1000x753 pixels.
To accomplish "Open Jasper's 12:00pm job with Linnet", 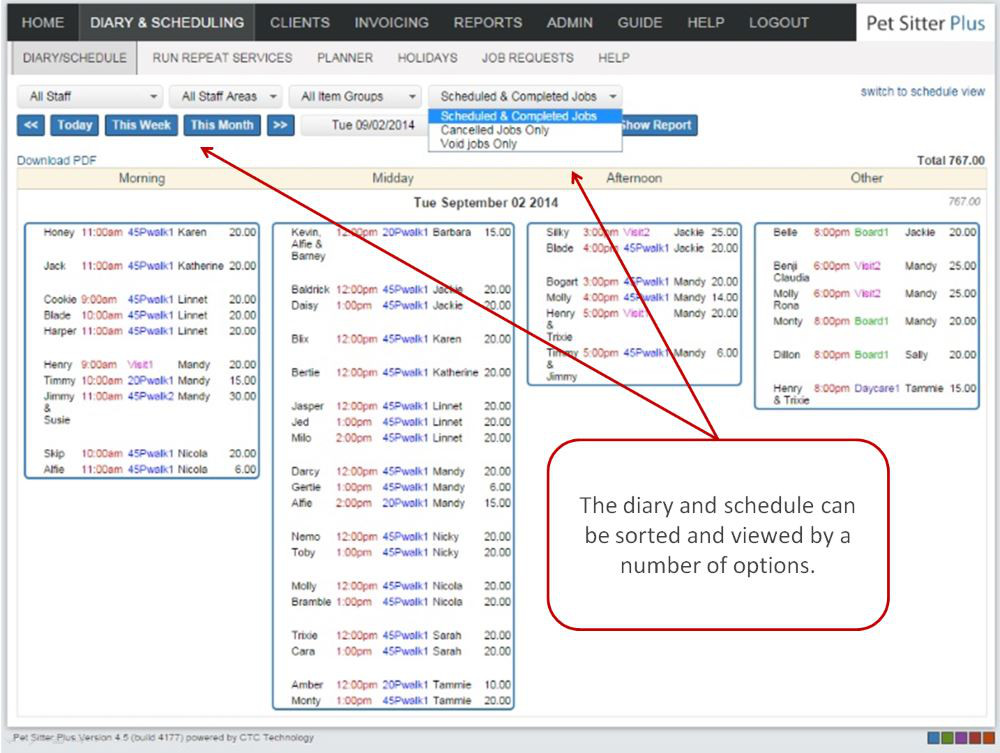I will point(401,406).
